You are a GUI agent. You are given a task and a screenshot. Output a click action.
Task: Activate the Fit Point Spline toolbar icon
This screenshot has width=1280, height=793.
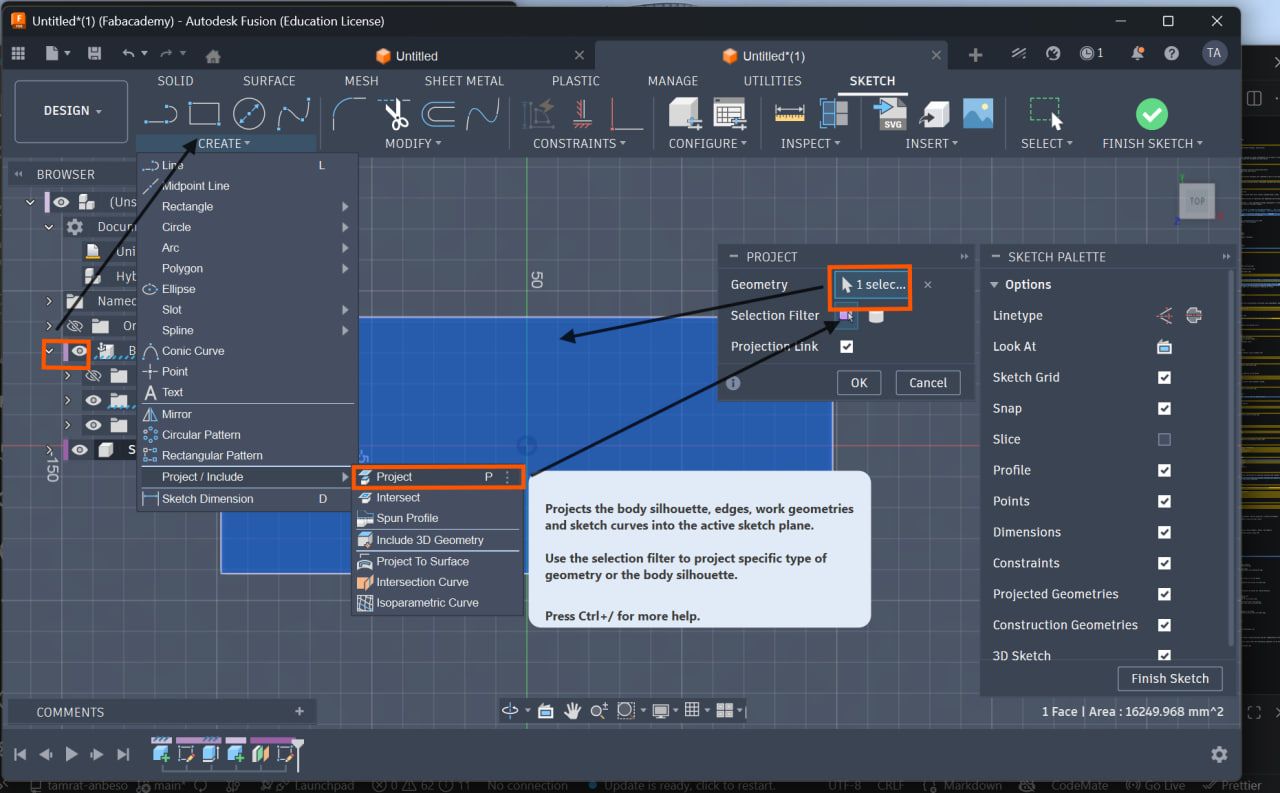tap(294, 114)
